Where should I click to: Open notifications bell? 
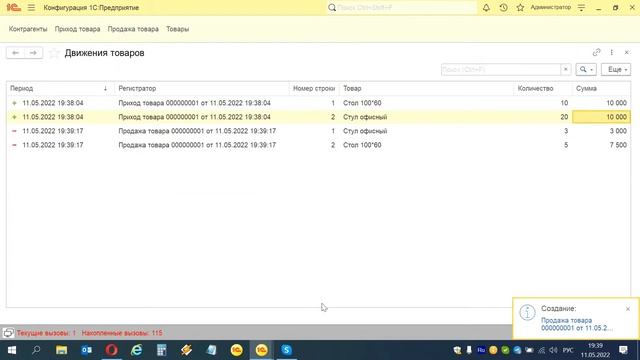(486, 7)
